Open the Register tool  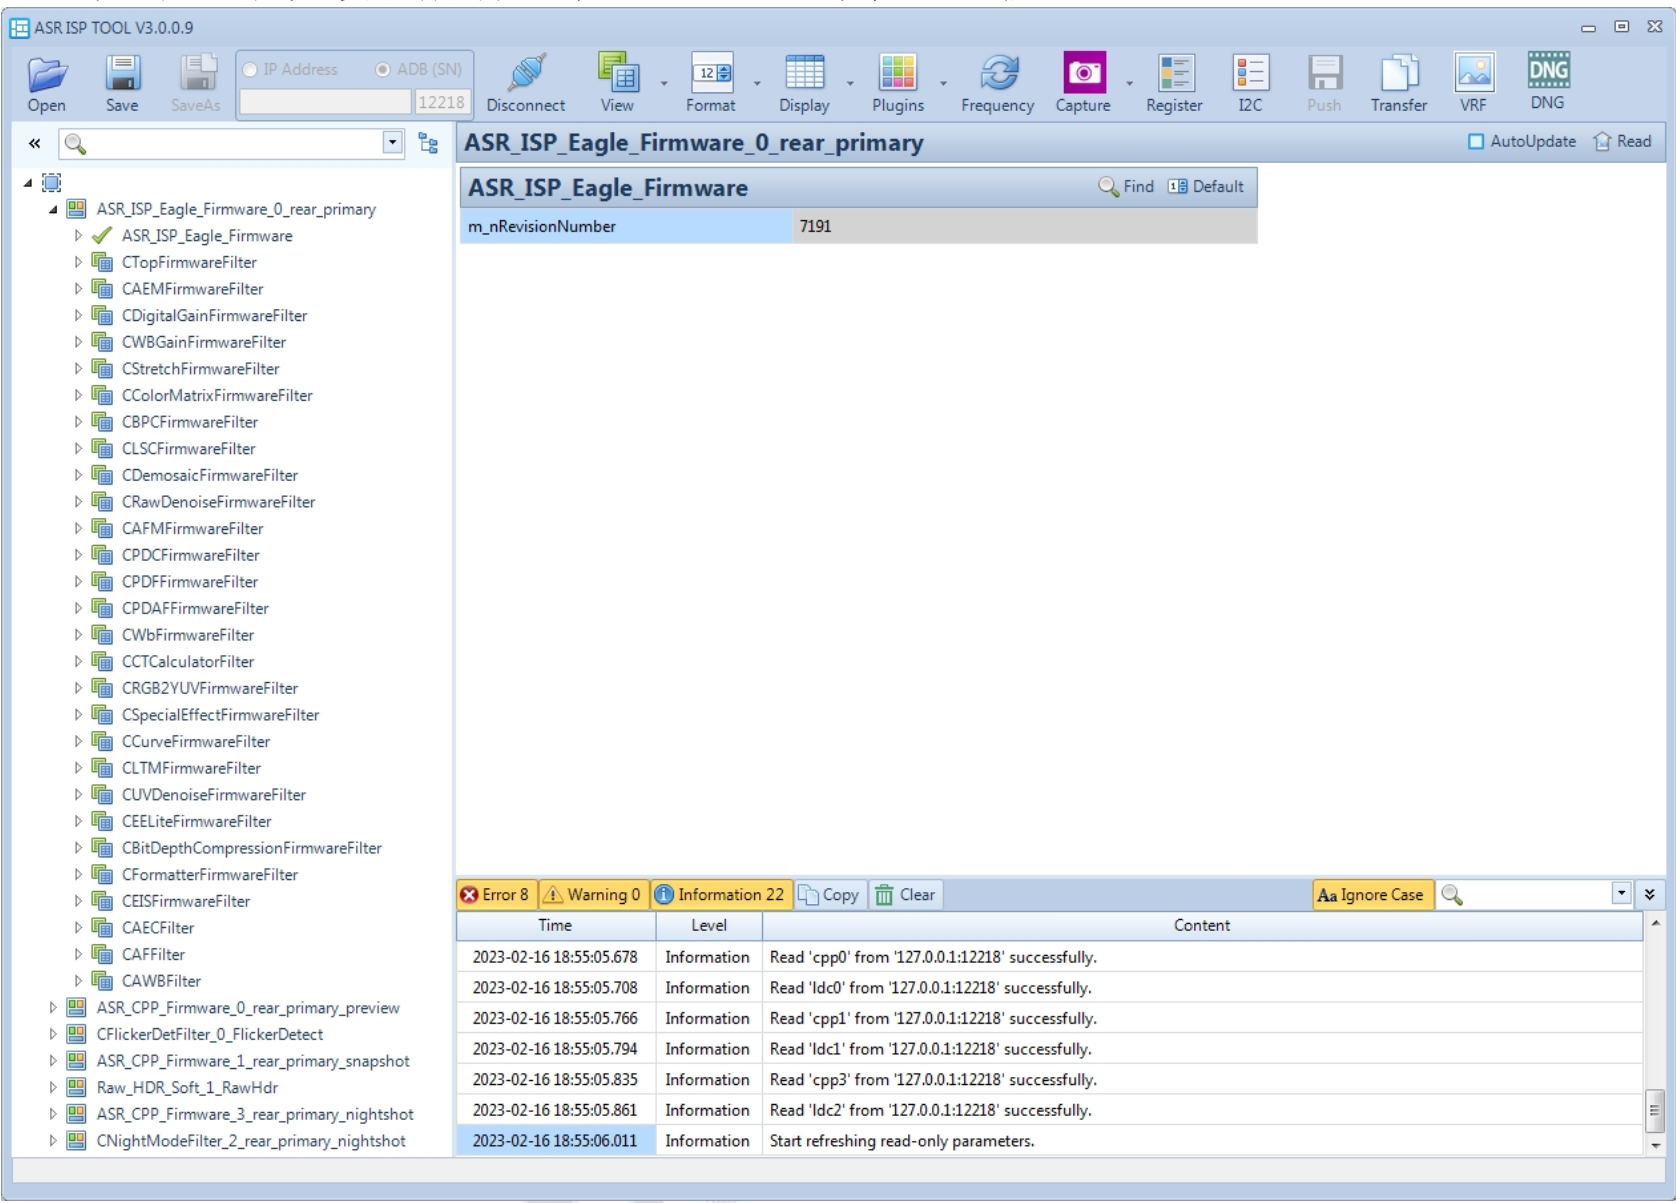point(1174,74)
